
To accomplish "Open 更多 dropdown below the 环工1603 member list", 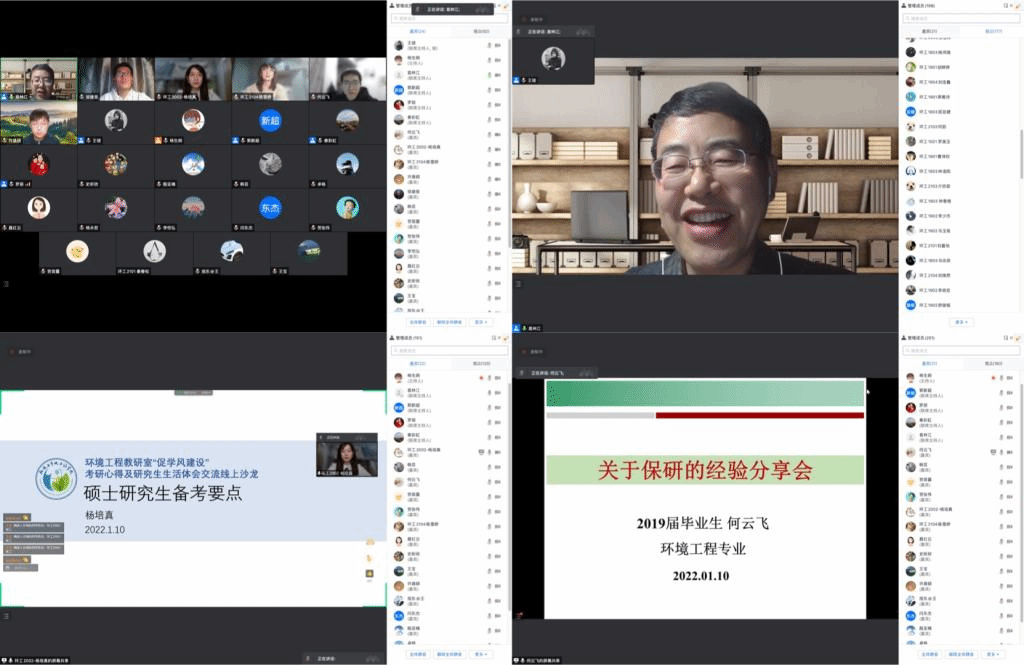I will click(960, 322).
